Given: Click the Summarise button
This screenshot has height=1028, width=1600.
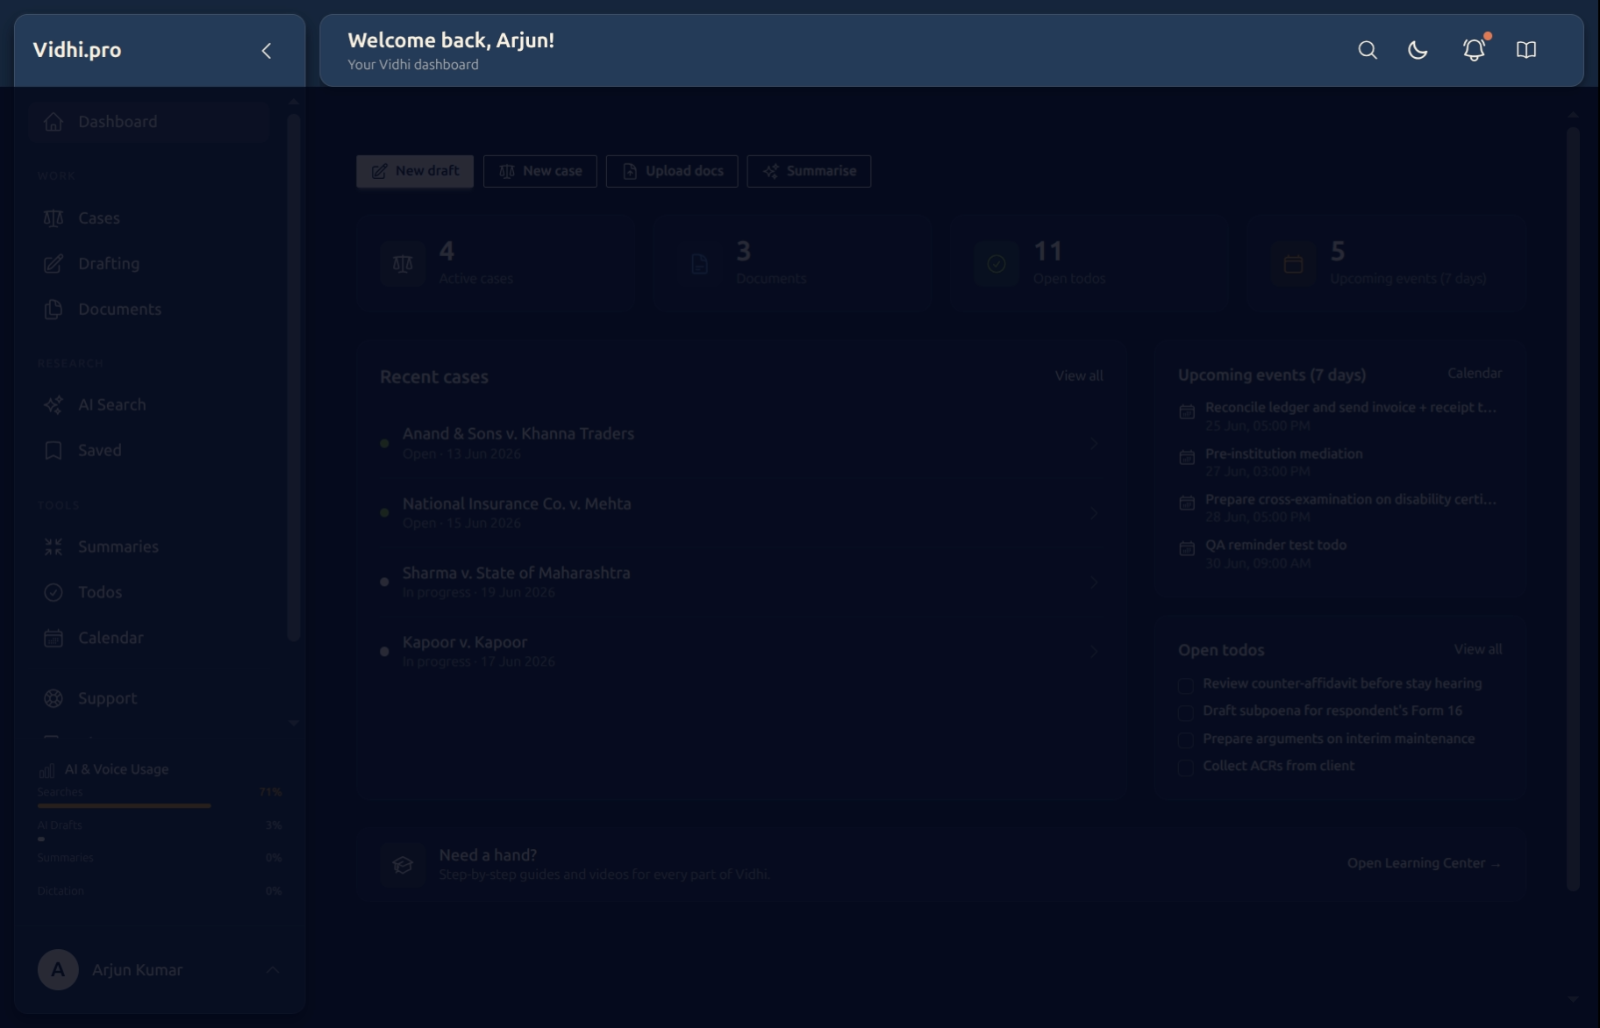Looking at the screenshot, I should [809, 171].
